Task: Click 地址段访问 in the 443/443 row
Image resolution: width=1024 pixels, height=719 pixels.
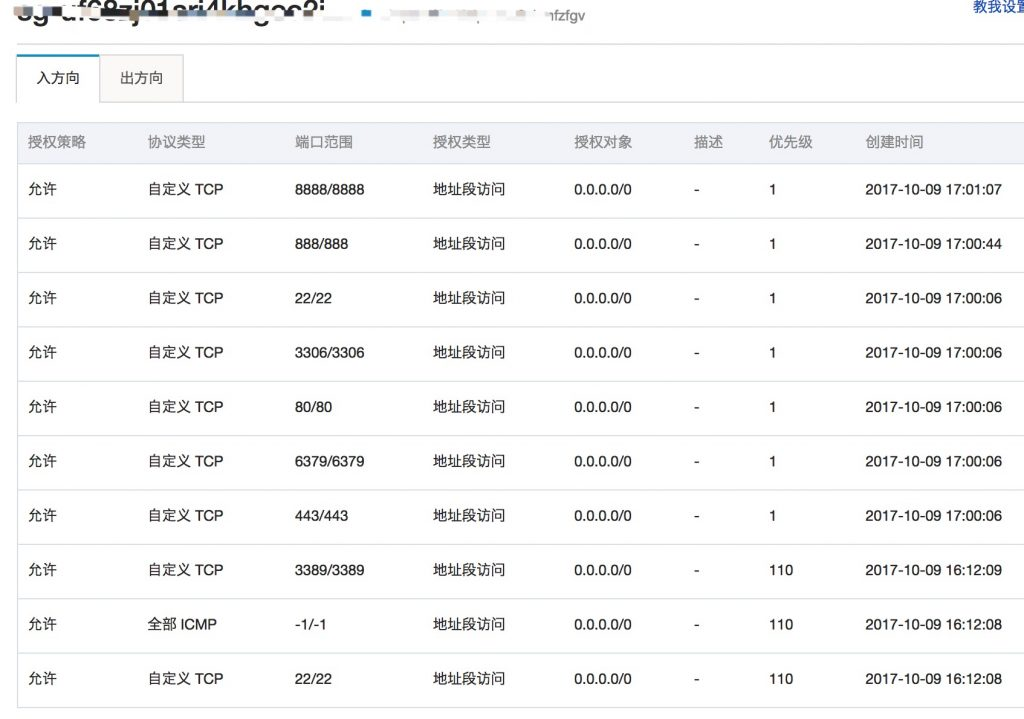Action: pyautogui.click(x=469, y=516)
